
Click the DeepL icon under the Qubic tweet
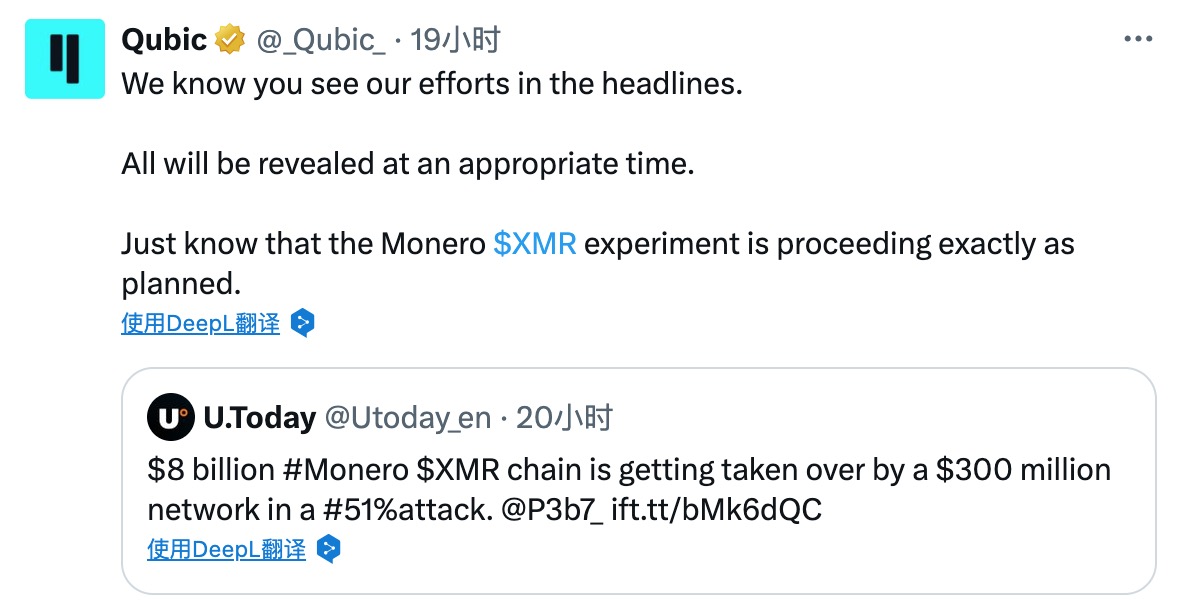[302, 323]
